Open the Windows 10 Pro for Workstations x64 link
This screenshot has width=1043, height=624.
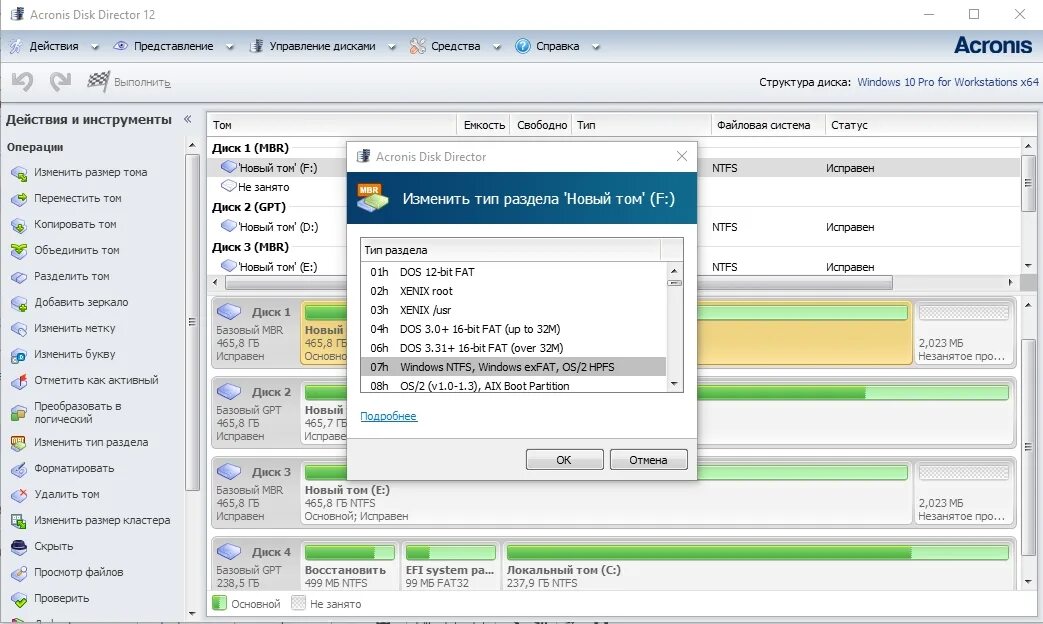coord(947,82)
